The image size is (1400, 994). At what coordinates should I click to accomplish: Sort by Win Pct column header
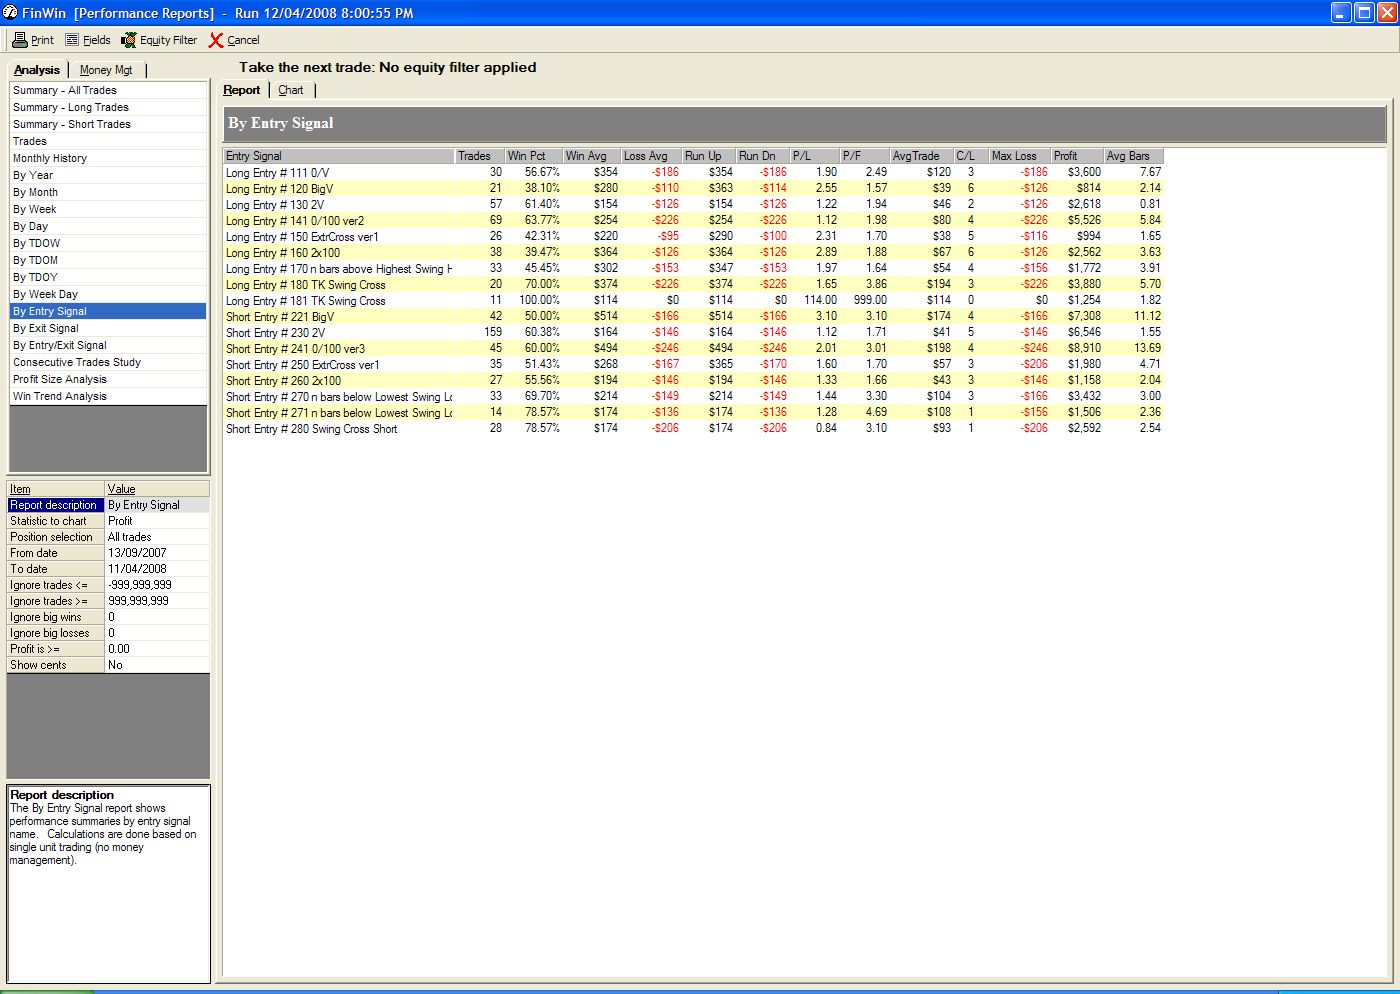[x=531, y=156]
